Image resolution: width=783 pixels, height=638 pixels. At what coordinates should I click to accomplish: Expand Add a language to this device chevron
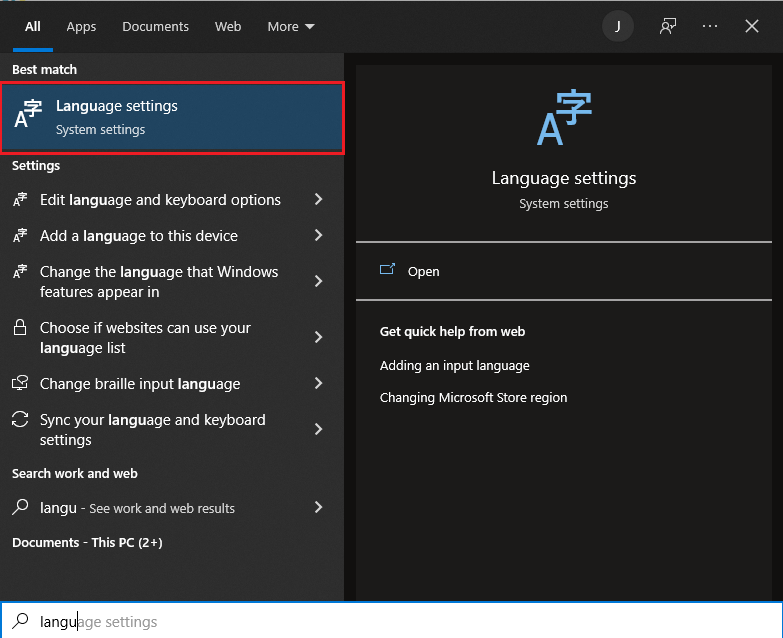[319, 235]
